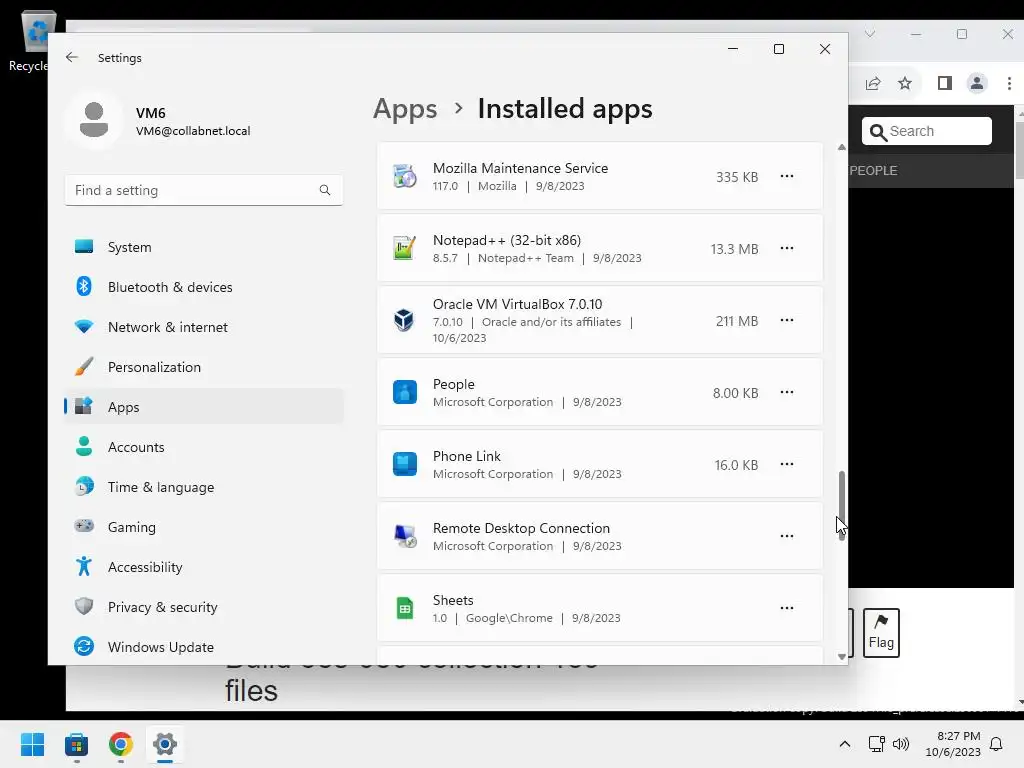Open the Chrome tab search chevron
This screenshot has width=1024, height=768.
coord(870,34)
